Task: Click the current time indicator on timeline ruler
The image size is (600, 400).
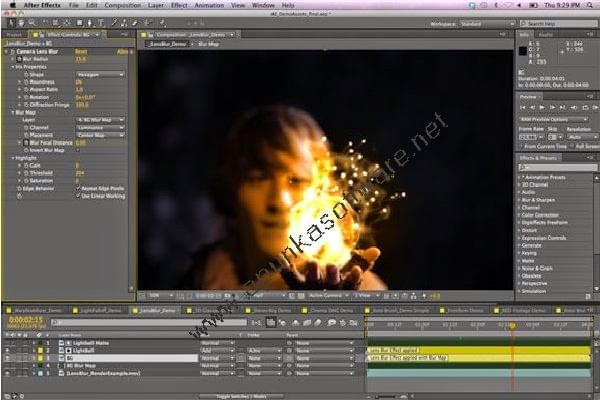Action: point(512,325)
